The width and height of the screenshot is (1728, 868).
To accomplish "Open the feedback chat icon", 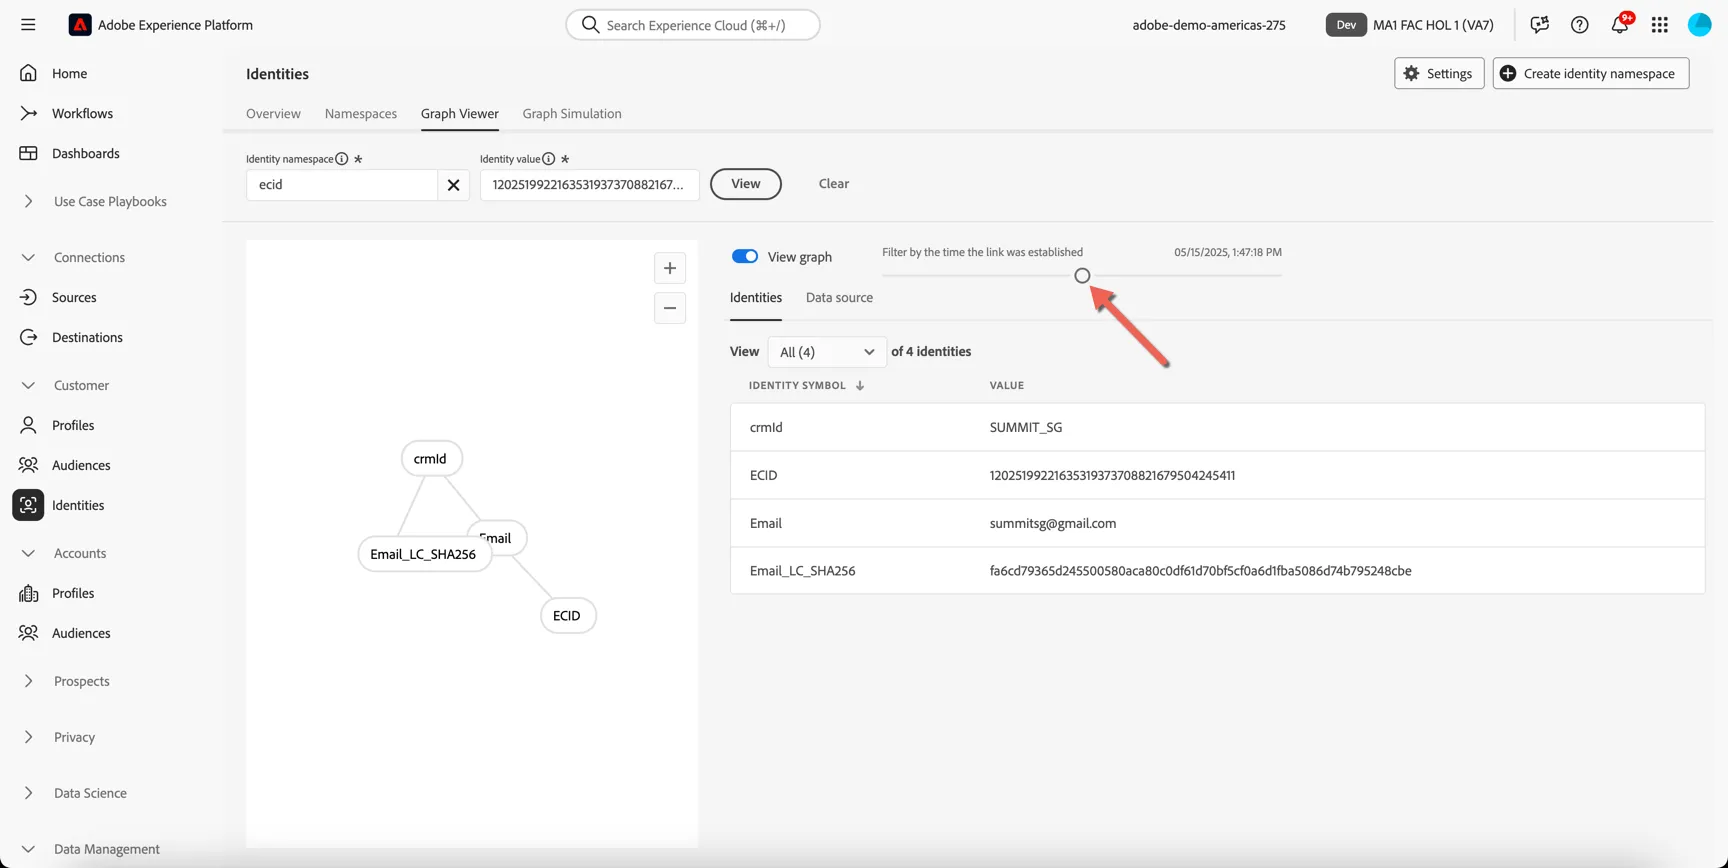I will click(1540, 25).
